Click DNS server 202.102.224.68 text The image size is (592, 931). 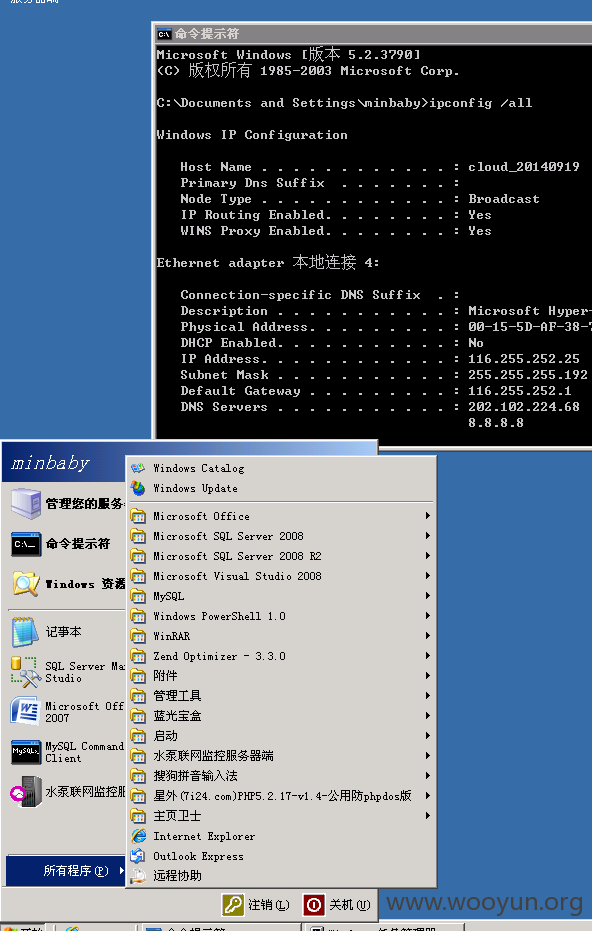click(x=524, y=407)
